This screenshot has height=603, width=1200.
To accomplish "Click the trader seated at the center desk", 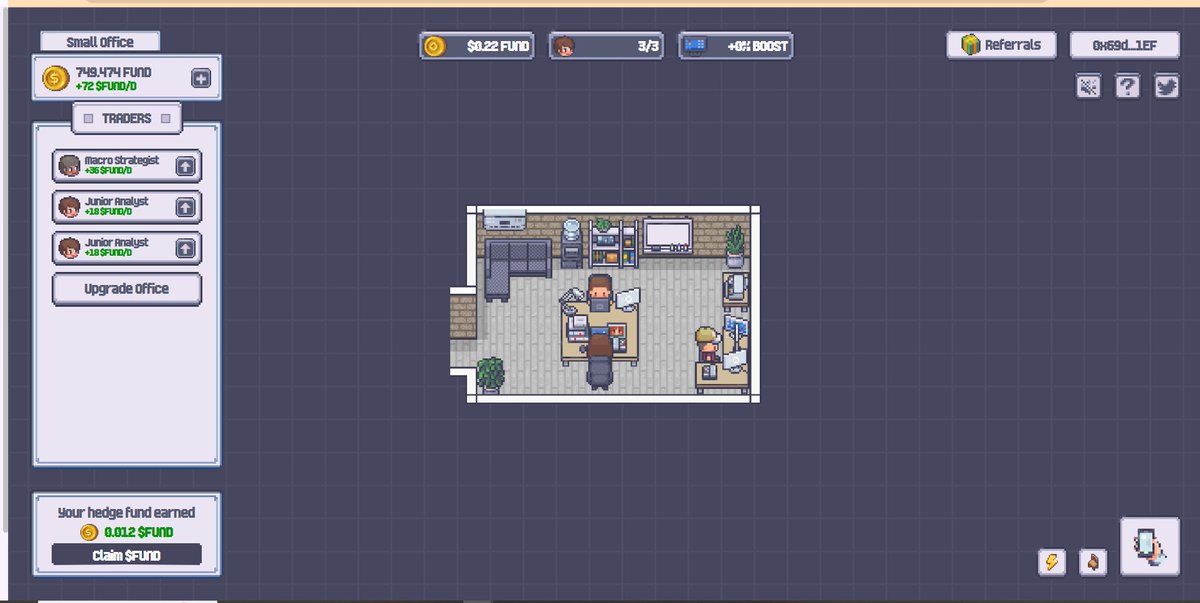I will point(600,291).
